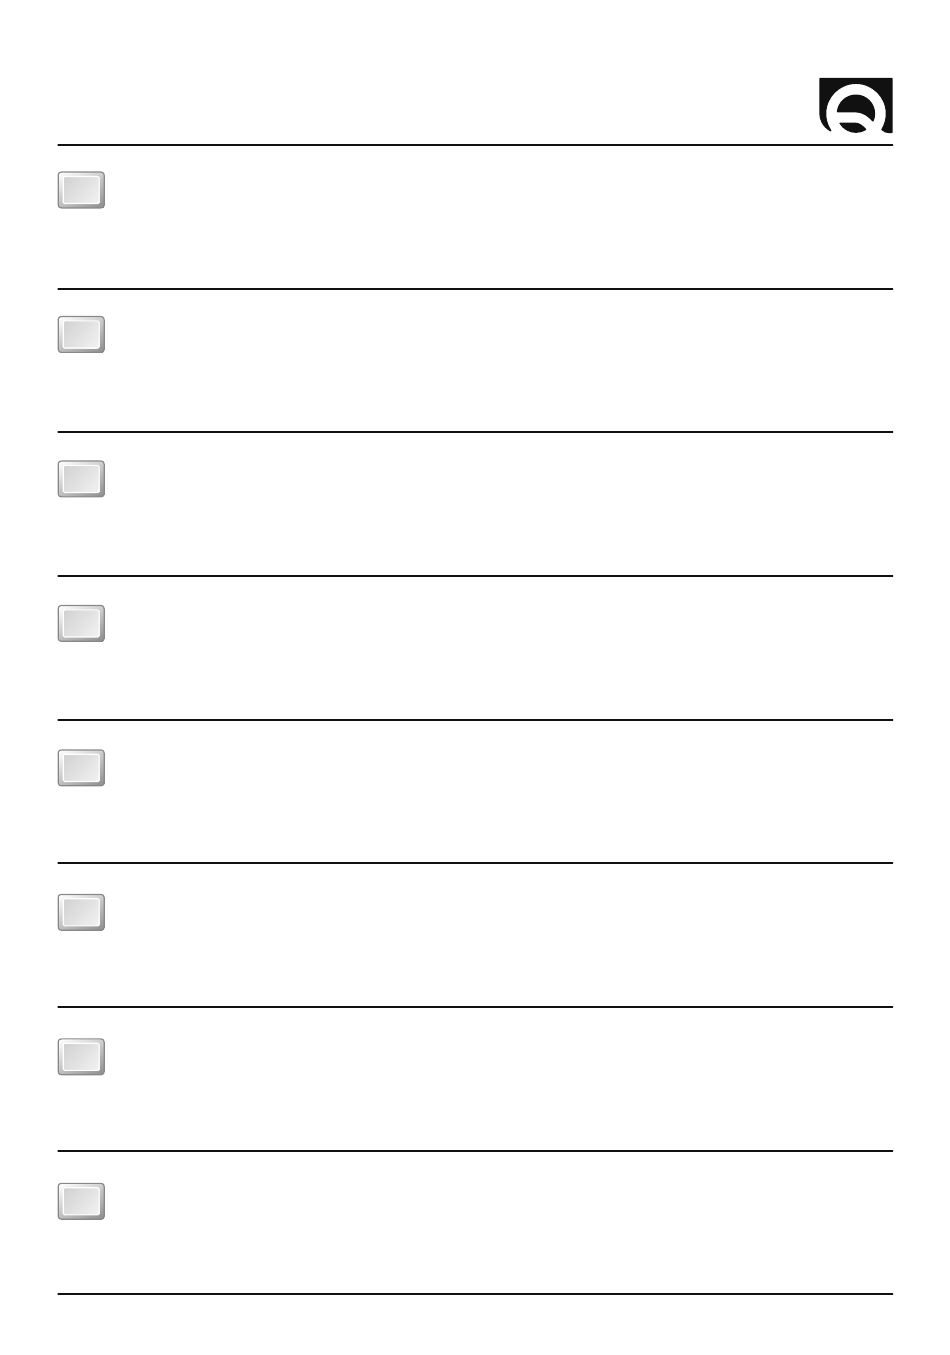Click the blank space in the second row
The width and height of the screenshot is (950, 1355).
pyautogui.click(x=500, y=361)
